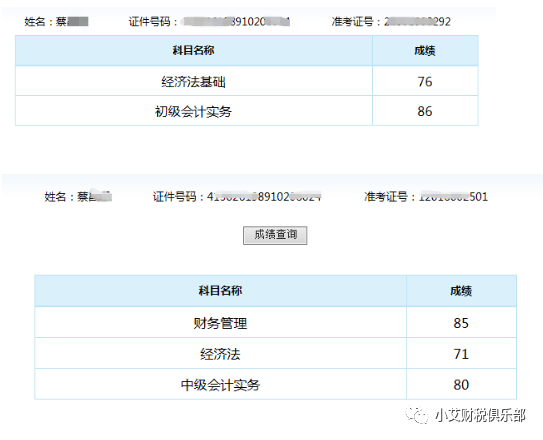543x440 pixels.
Task: Click the upper table's 成绩 header
Action: (x=425, y=51)
